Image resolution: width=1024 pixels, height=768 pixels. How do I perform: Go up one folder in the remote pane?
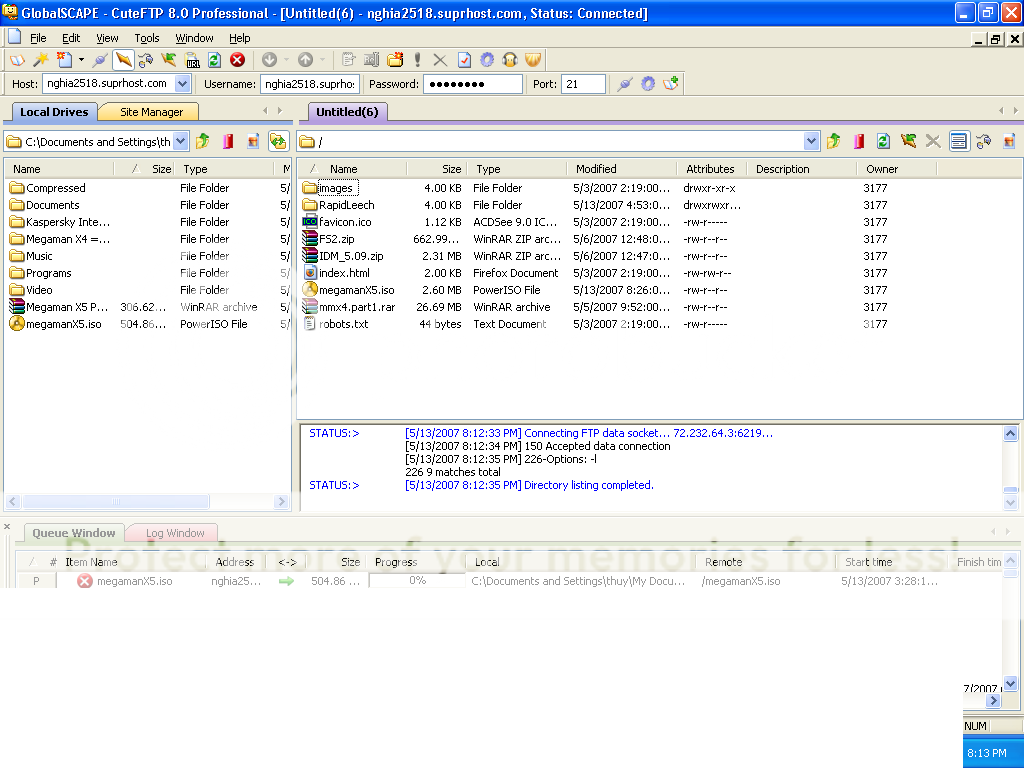[x=833, y=142]
